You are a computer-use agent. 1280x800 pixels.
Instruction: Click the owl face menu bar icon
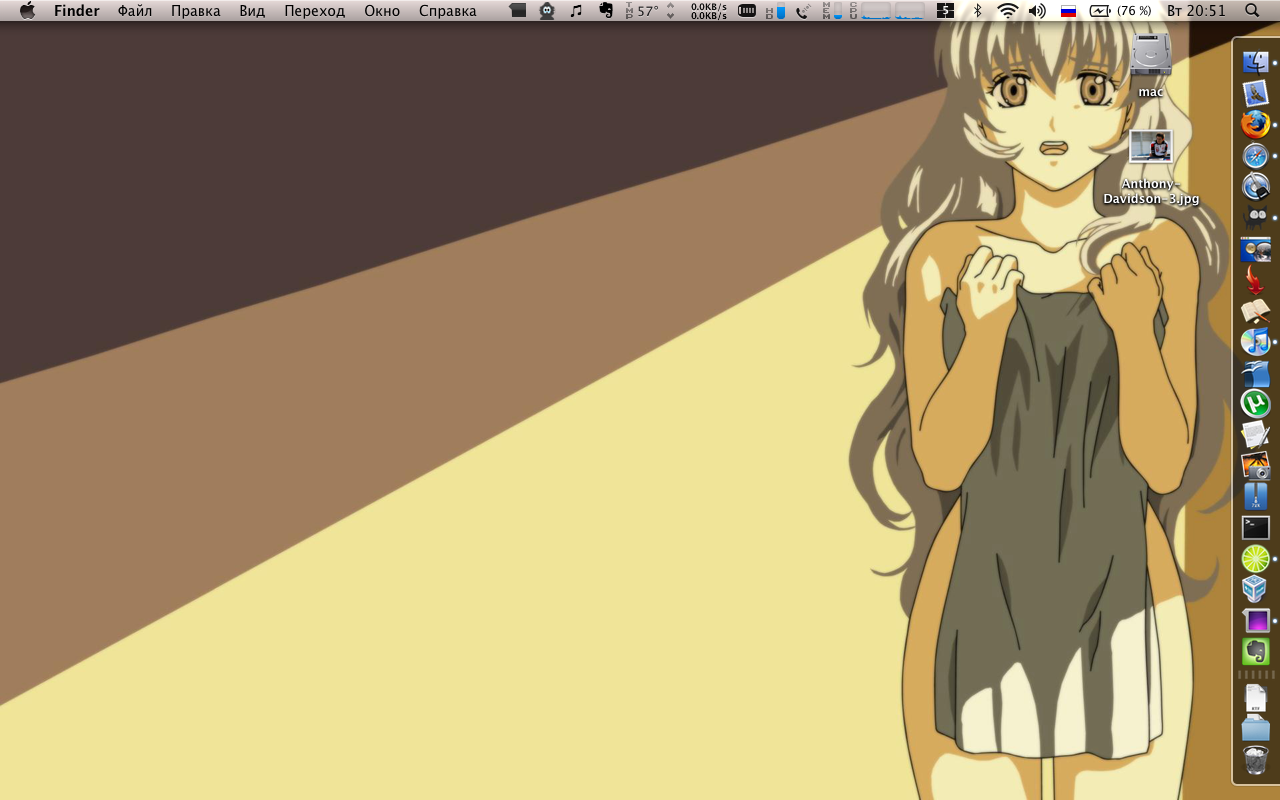point(547,11)
